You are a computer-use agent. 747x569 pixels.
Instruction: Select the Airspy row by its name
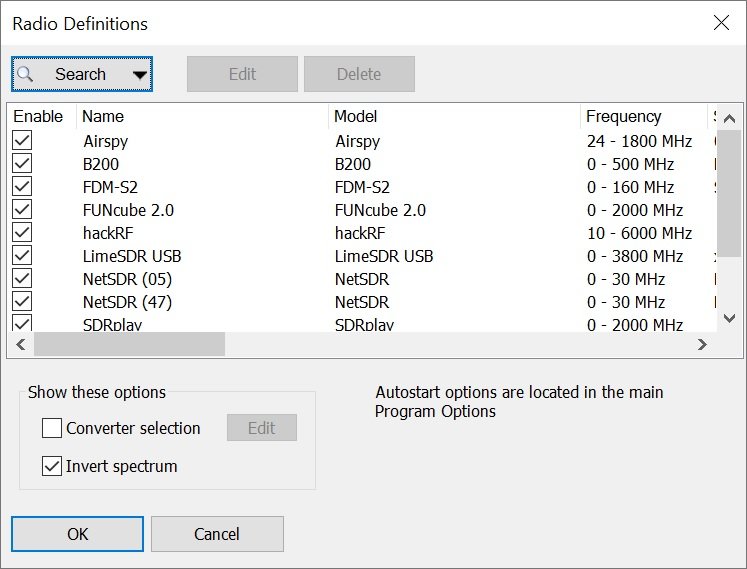(x=105, y=141)
